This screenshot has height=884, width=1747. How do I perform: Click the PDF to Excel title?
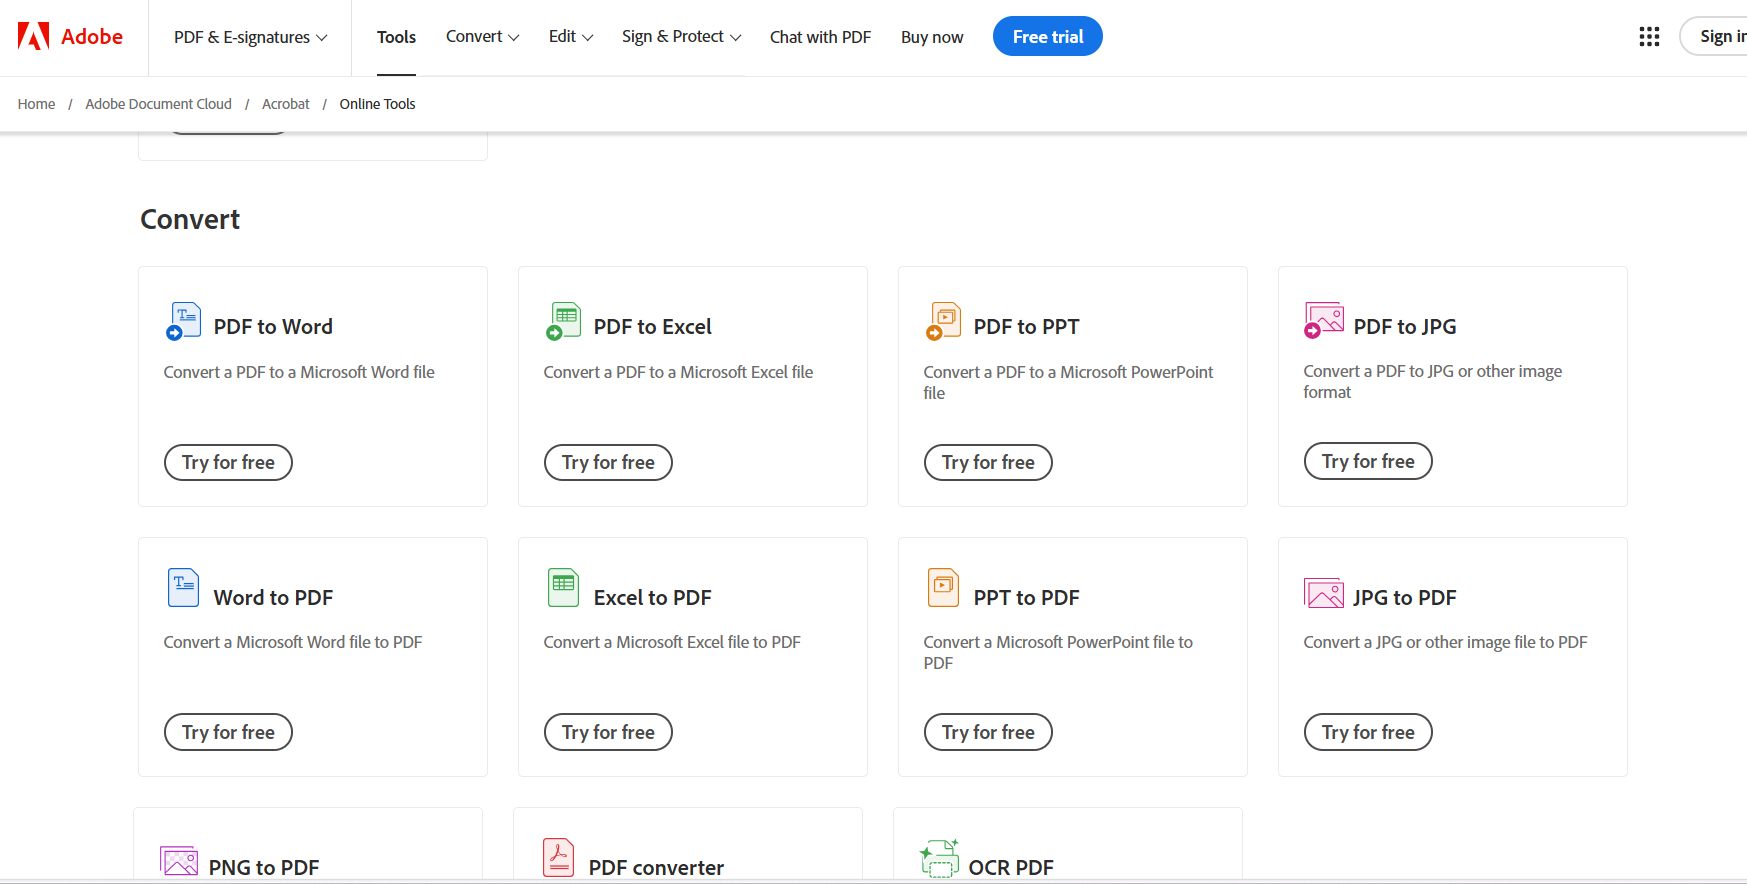pyautogui.click(x=652, y=327)
